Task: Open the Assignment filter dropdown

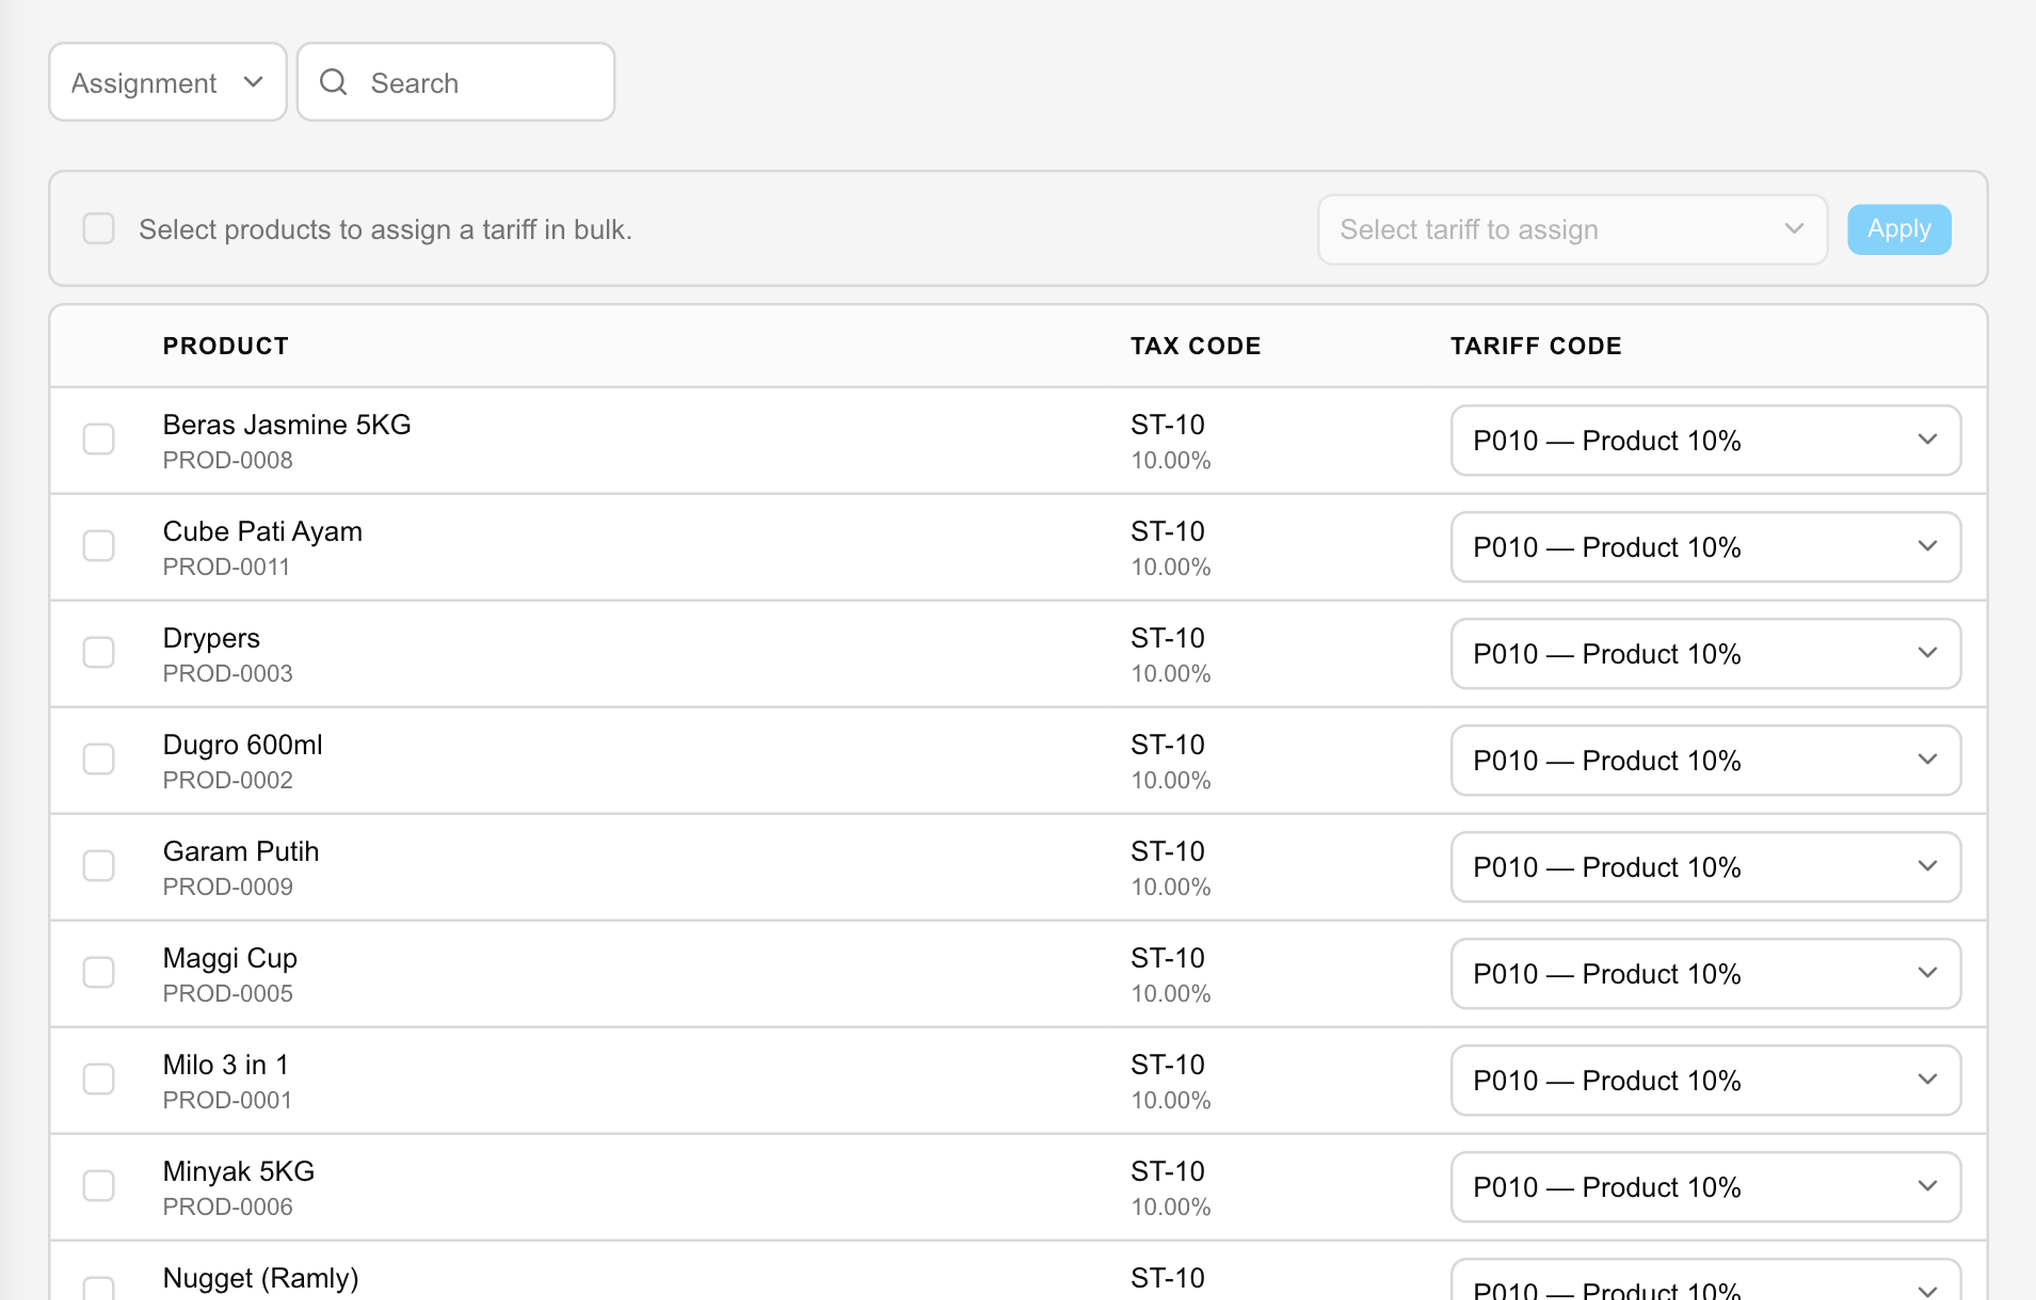Action: pyautogui.click(x=168, y=82)
